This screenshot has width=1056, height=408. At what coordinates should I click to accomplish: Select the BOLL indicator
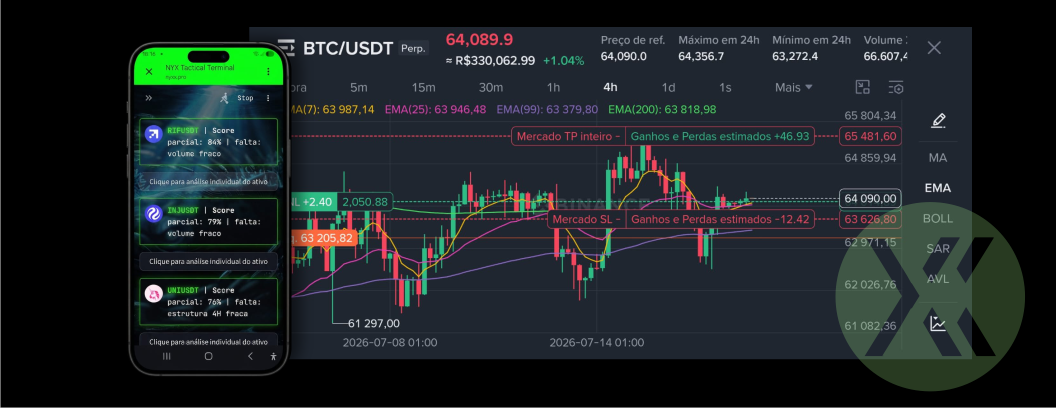click(x=937, y=218)
